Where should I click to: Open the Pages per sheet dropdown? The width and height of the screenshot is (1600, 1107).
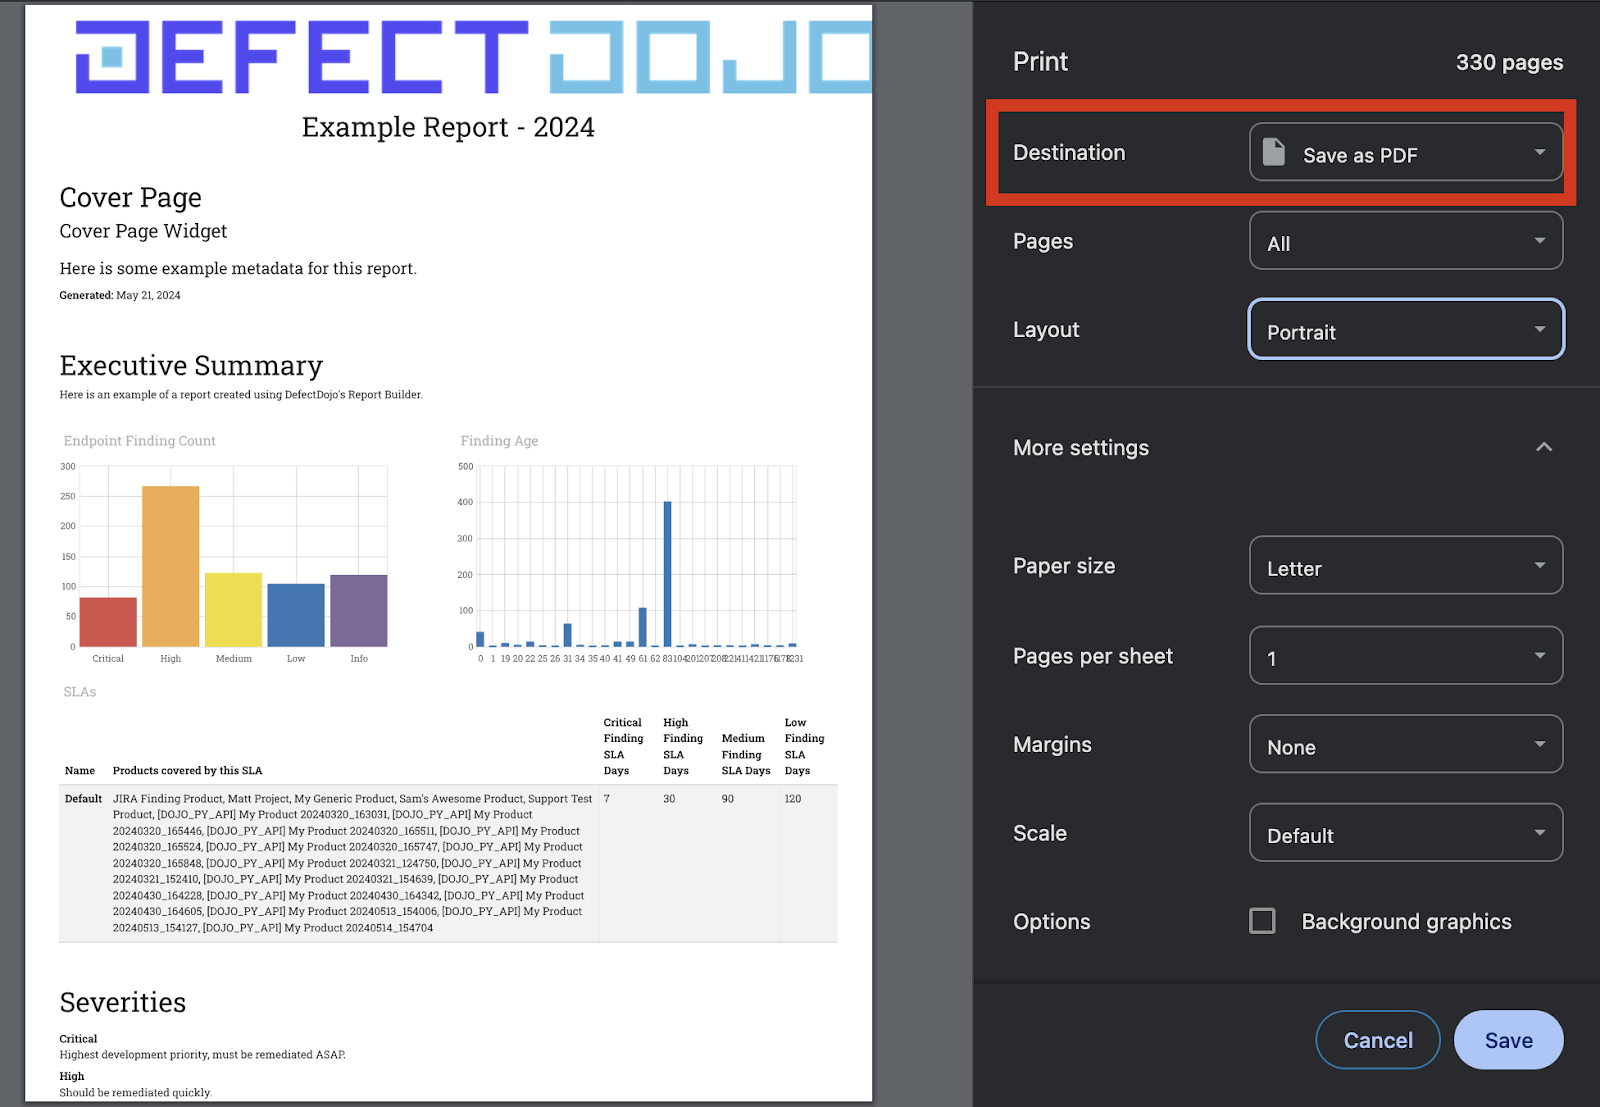[1405, 656]
